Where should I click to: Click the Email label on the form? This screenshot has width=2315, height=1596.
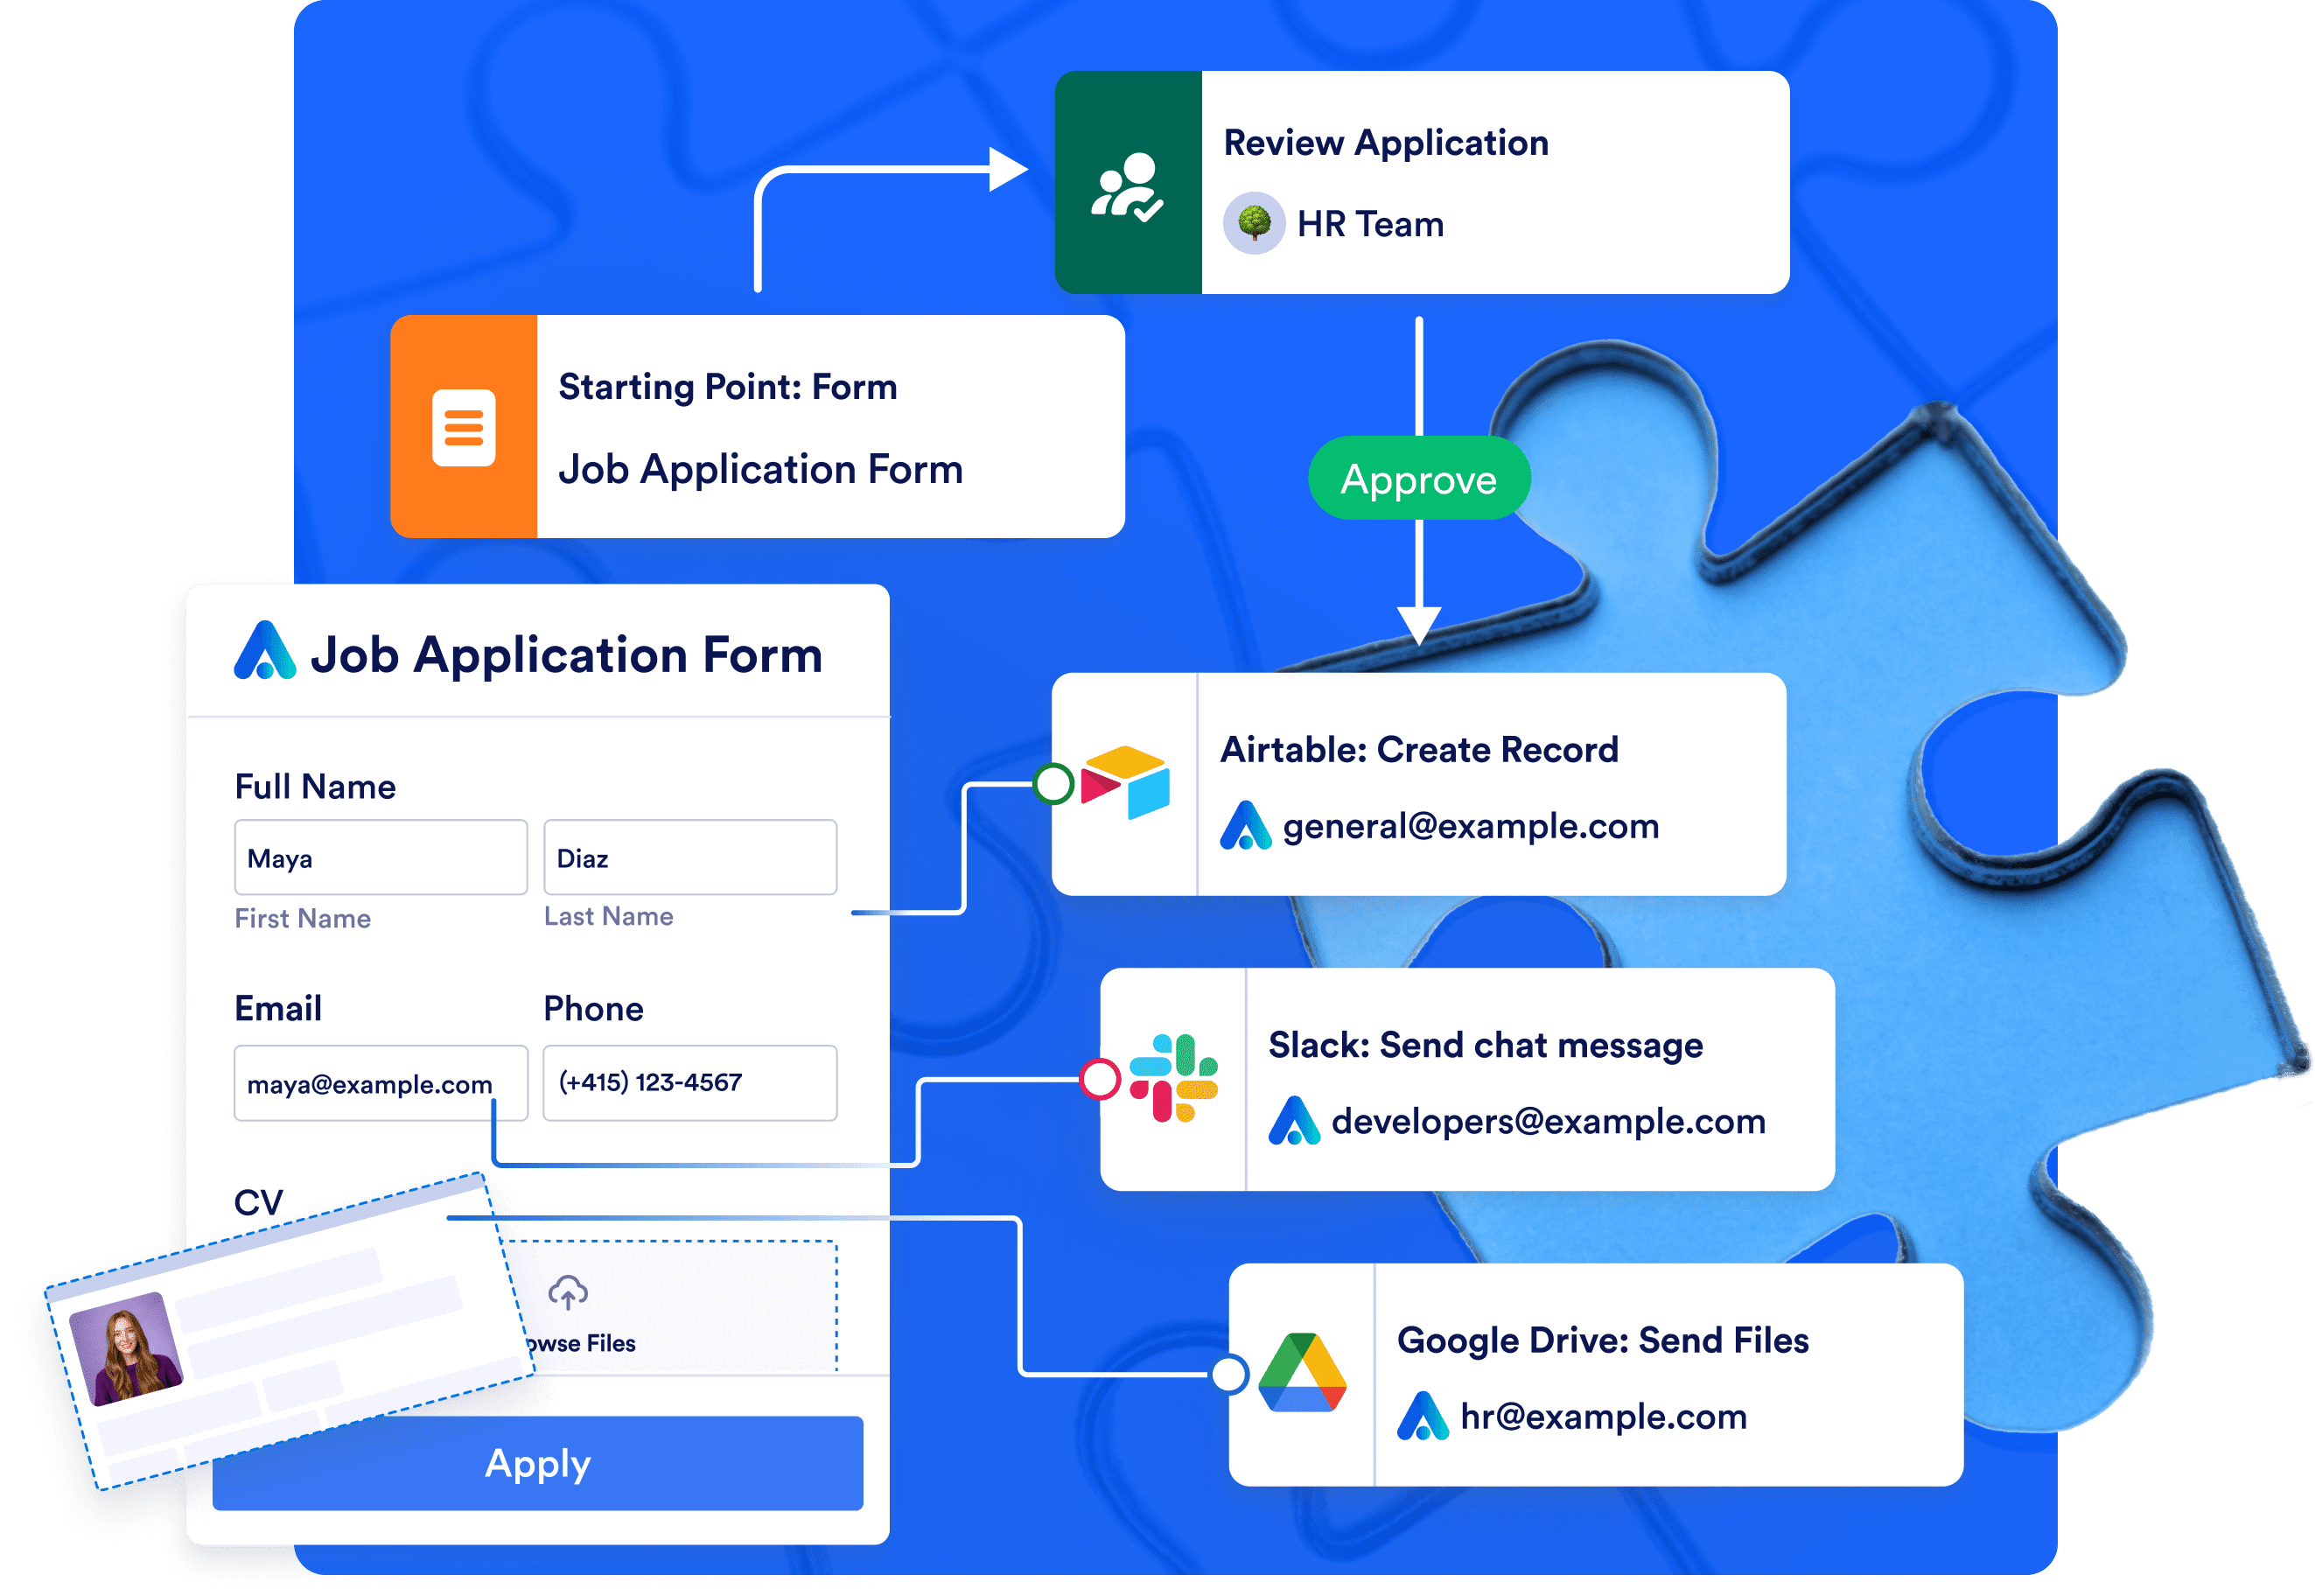click(278, 1008)
